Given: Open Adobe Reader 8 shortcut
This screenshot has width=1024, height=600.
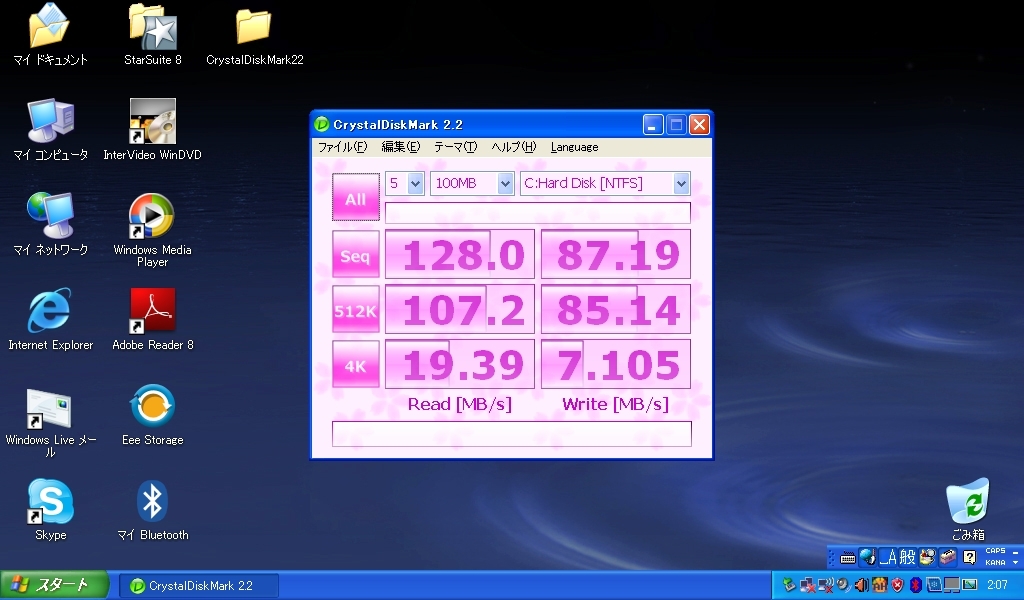Looking at the screenshot, I should [152, 313].
